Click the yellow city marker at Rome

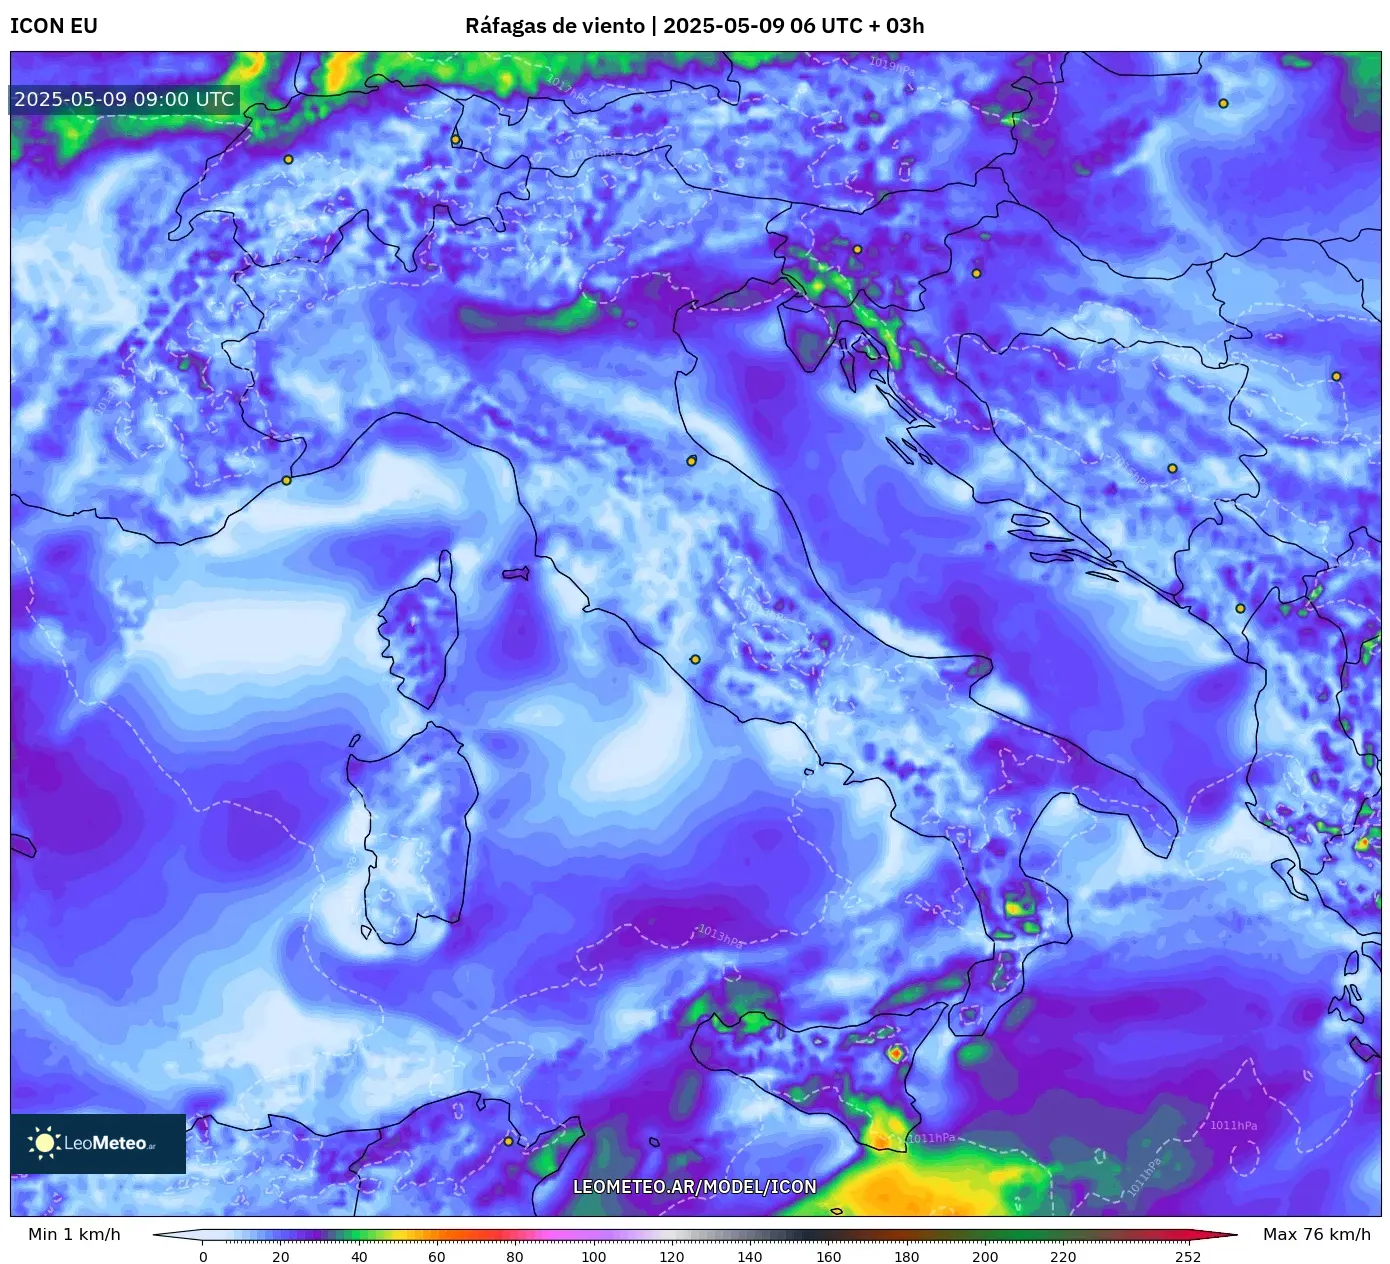click(695, 659)
